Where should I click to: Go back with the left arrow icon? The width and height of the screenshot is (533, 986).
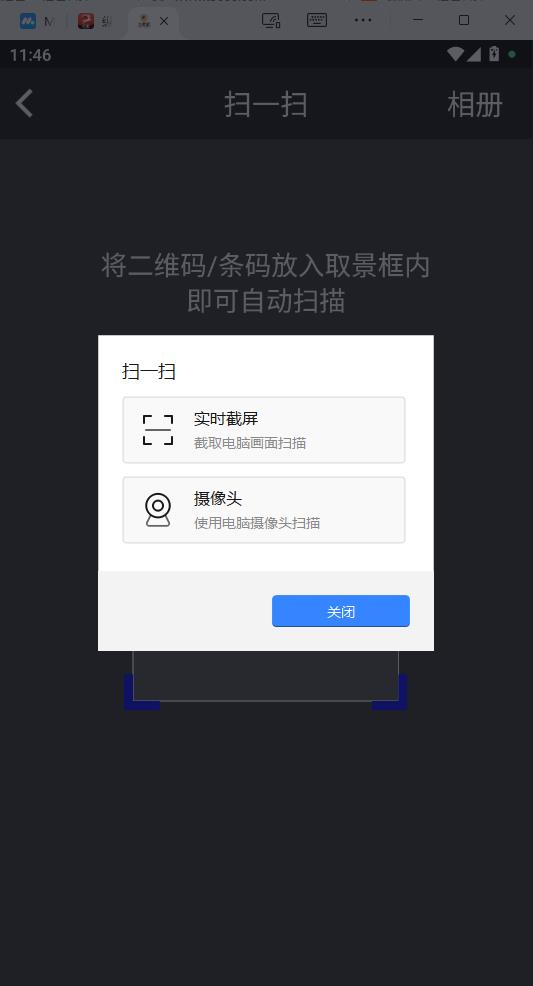(x=24, y=104)
